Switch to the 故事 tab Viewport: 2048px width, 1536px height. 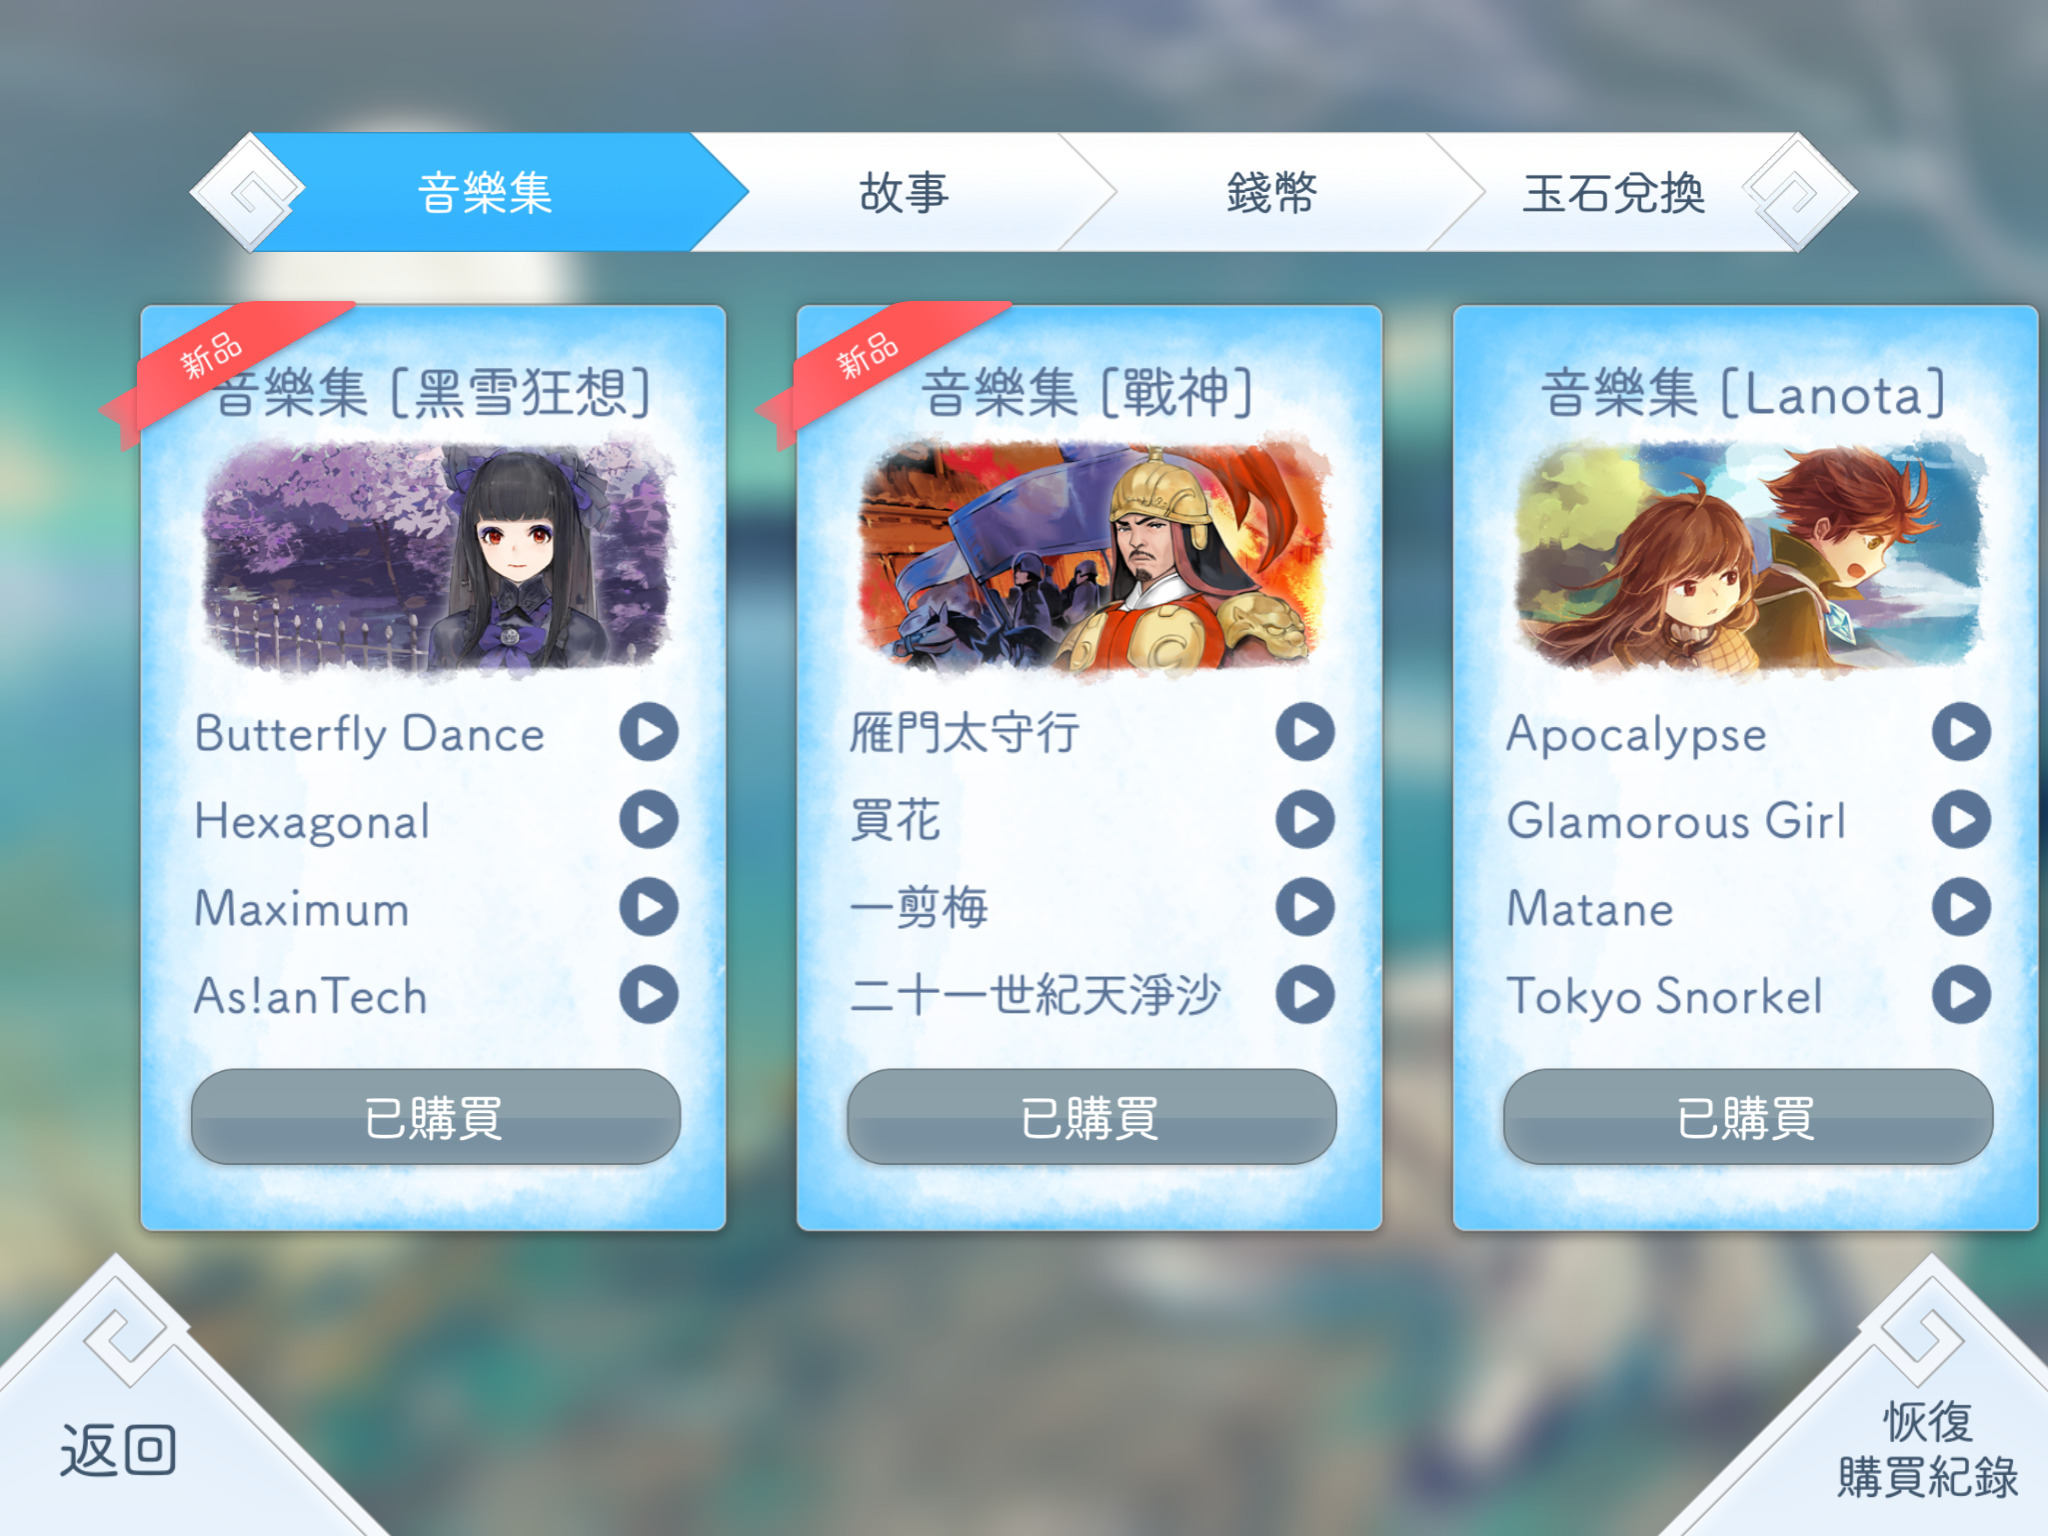[x=904, y=192]
